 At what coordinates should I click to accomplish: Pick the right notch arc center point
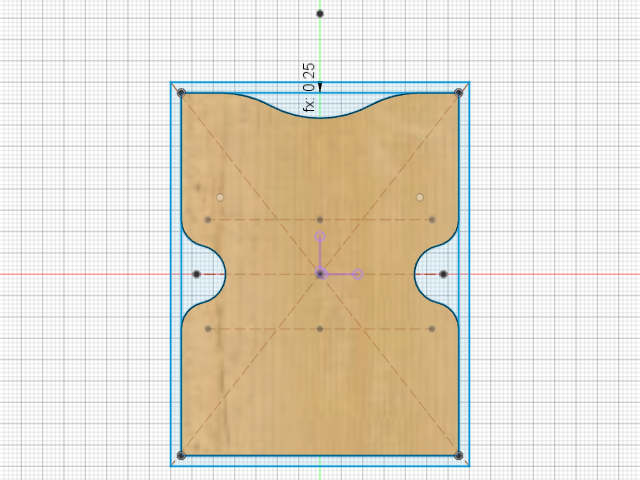[x=444, y=274]
